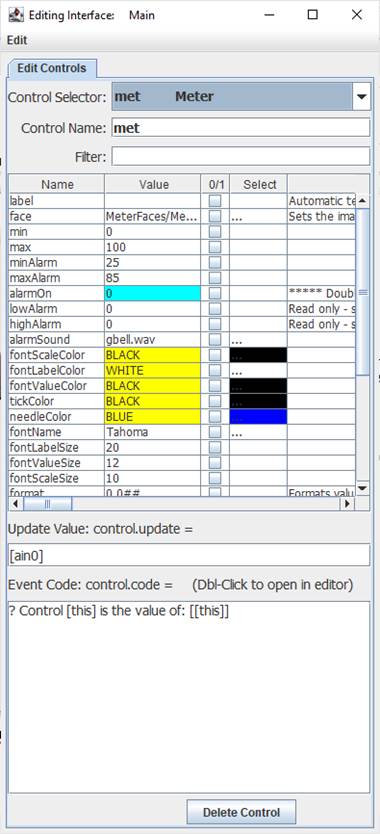
Task: Toggle the checkbox in the min row
Action: click(215, 232)
